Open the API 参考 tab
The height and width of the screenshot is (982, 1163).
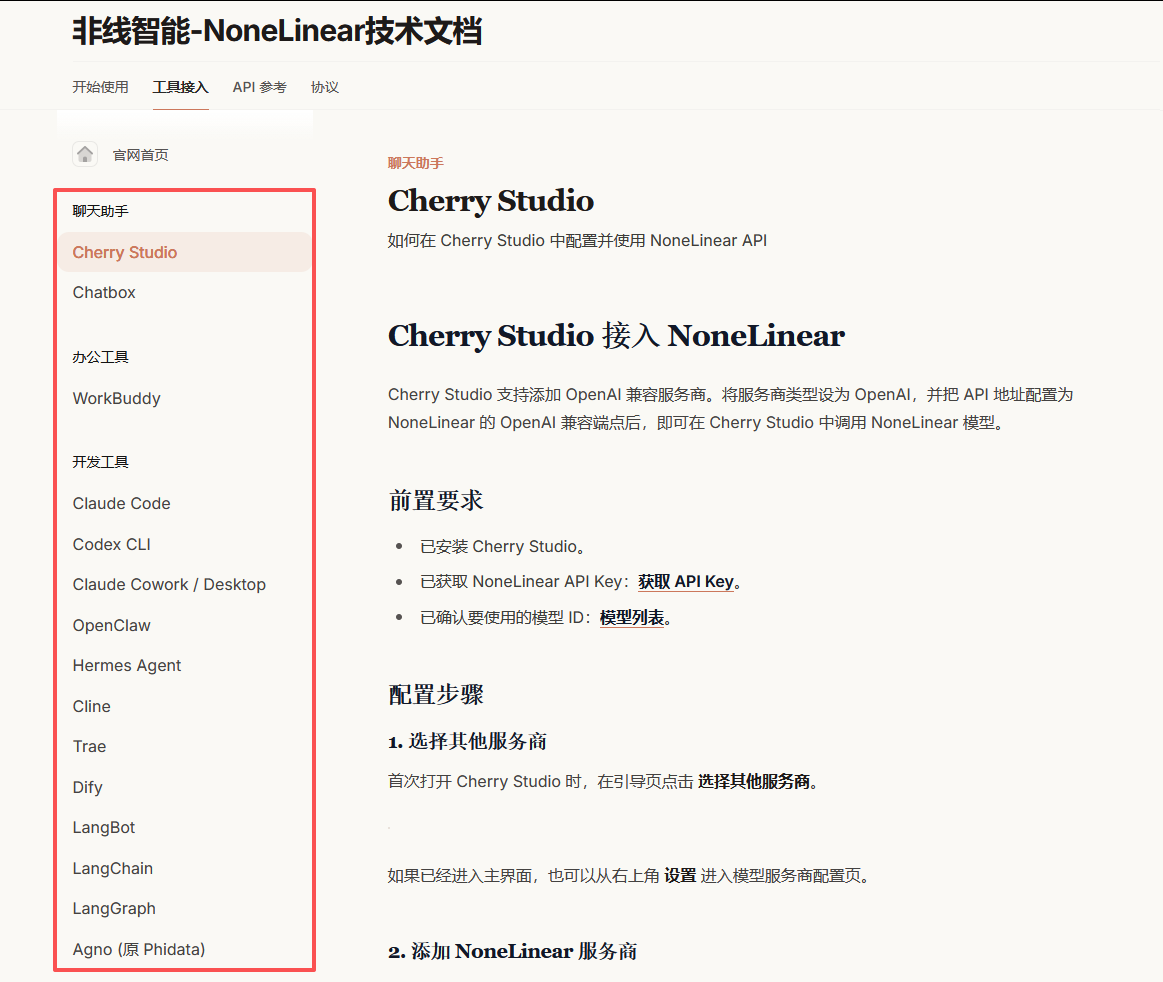[260, 87]
